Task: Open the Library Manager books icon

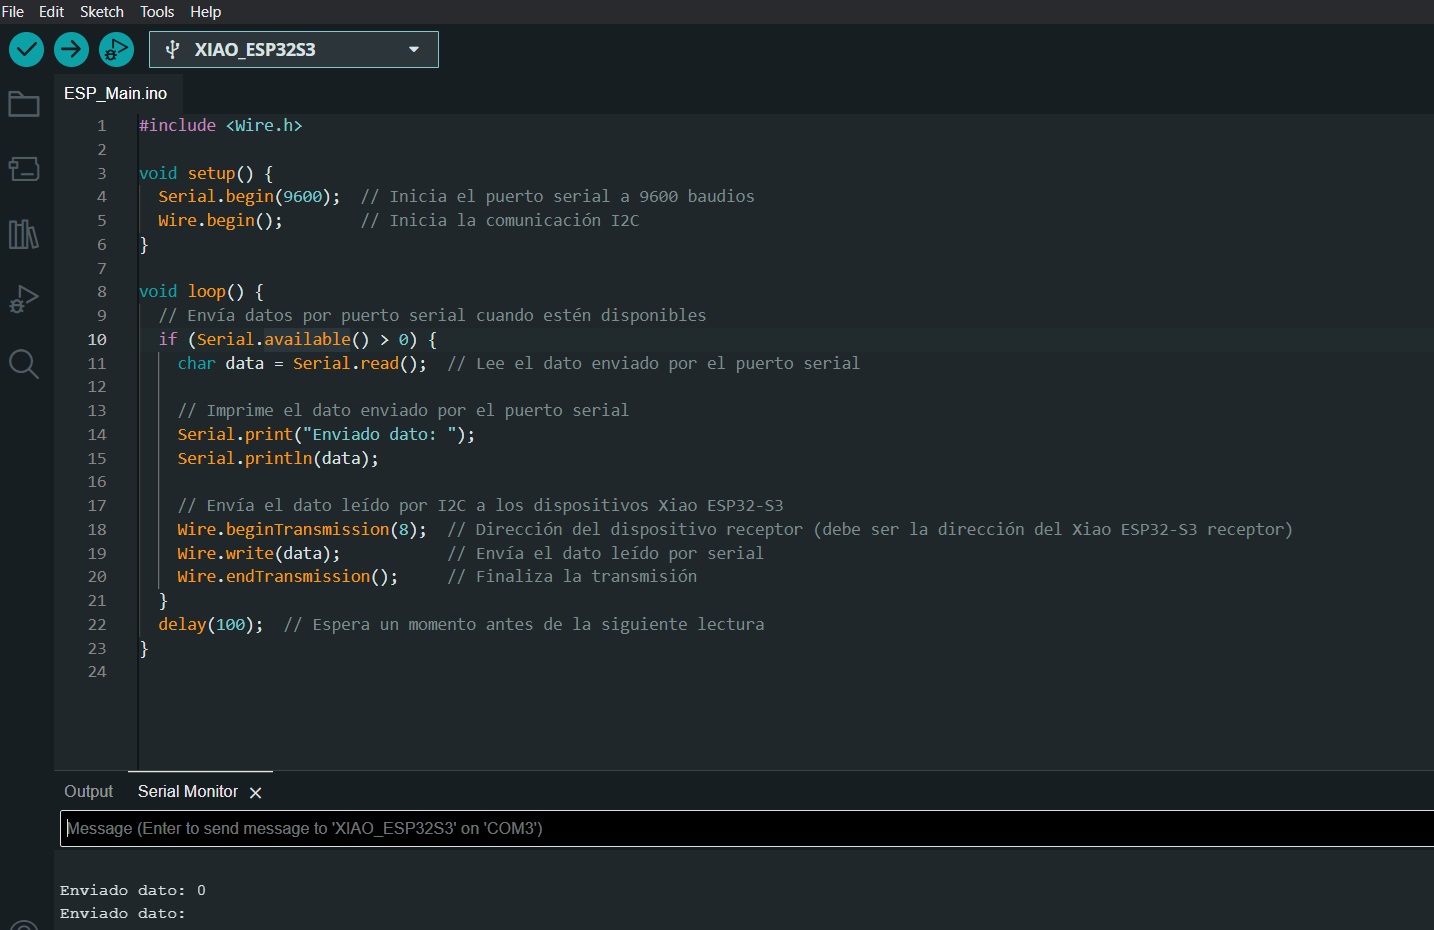Action: tap(24, 235)
